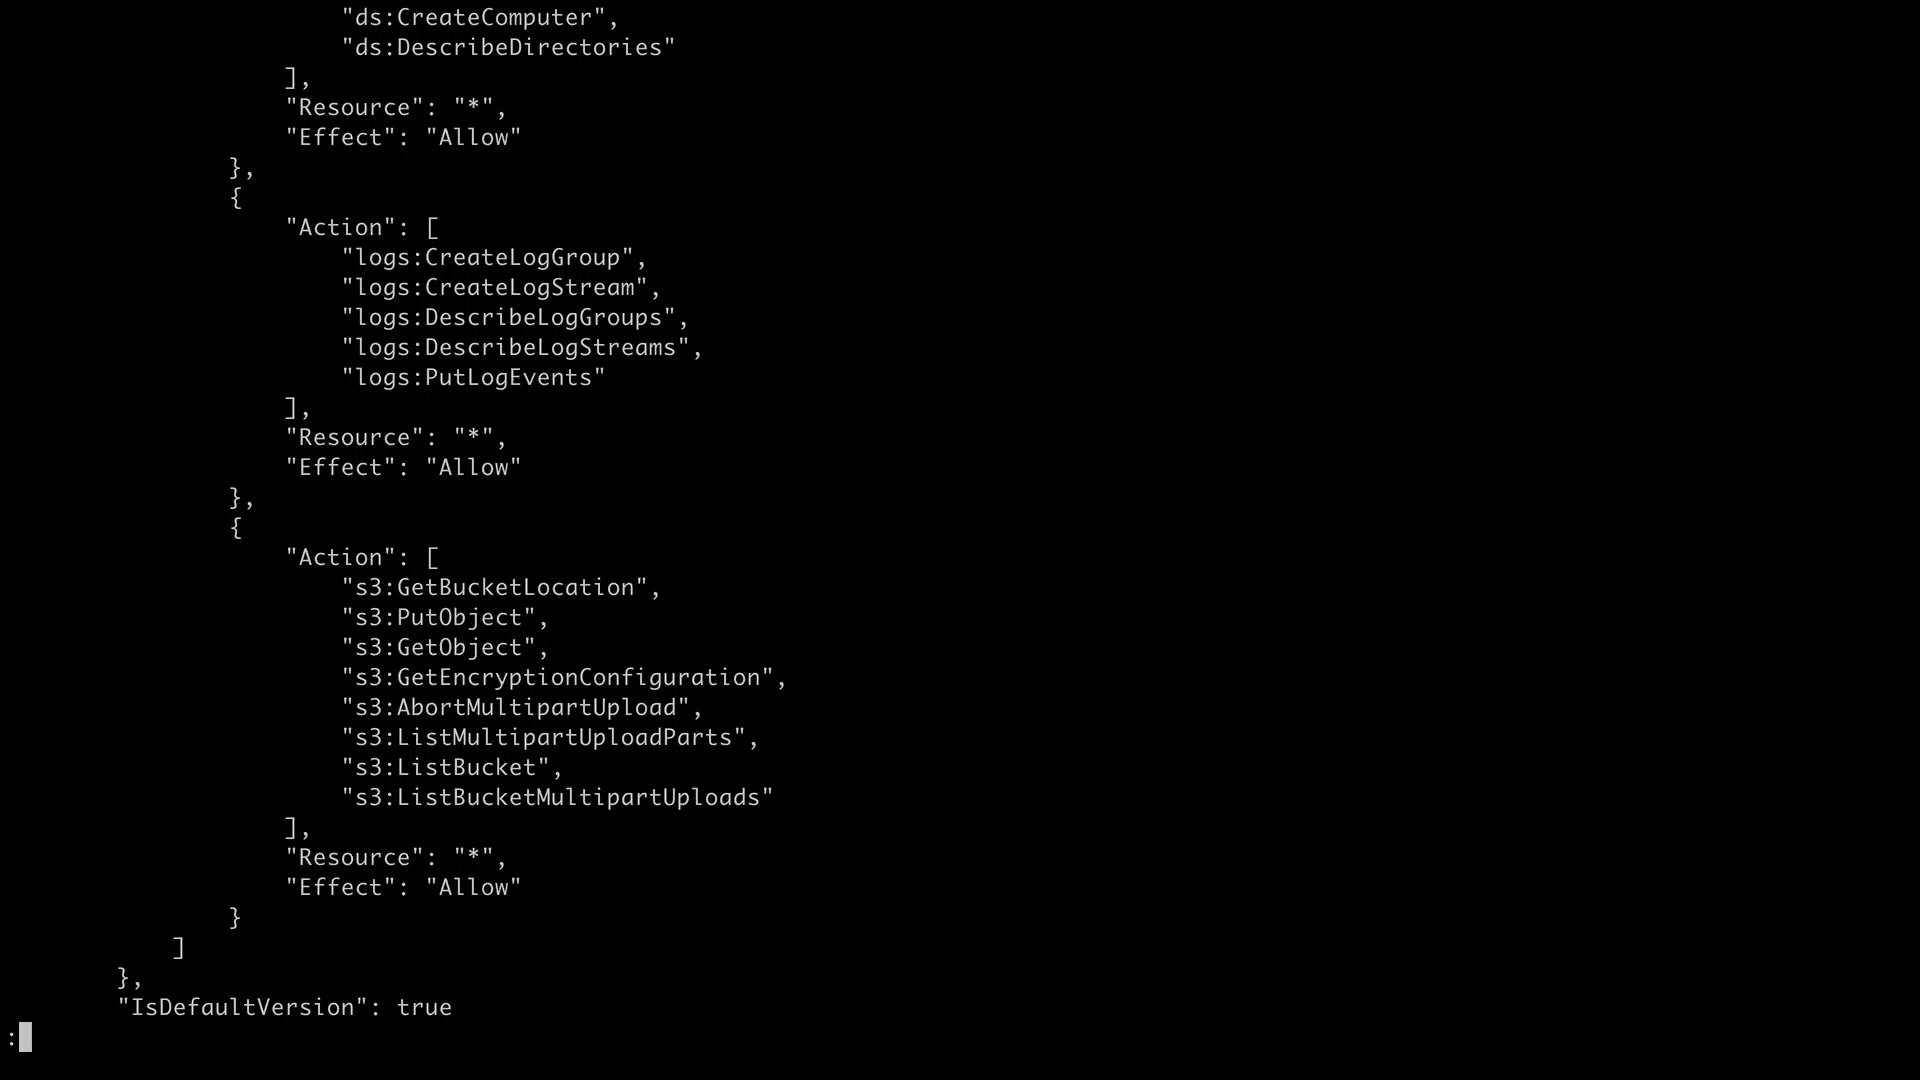
Task: Select "s3:AbortMultipartUpload" line
Action: coord(523,708)
